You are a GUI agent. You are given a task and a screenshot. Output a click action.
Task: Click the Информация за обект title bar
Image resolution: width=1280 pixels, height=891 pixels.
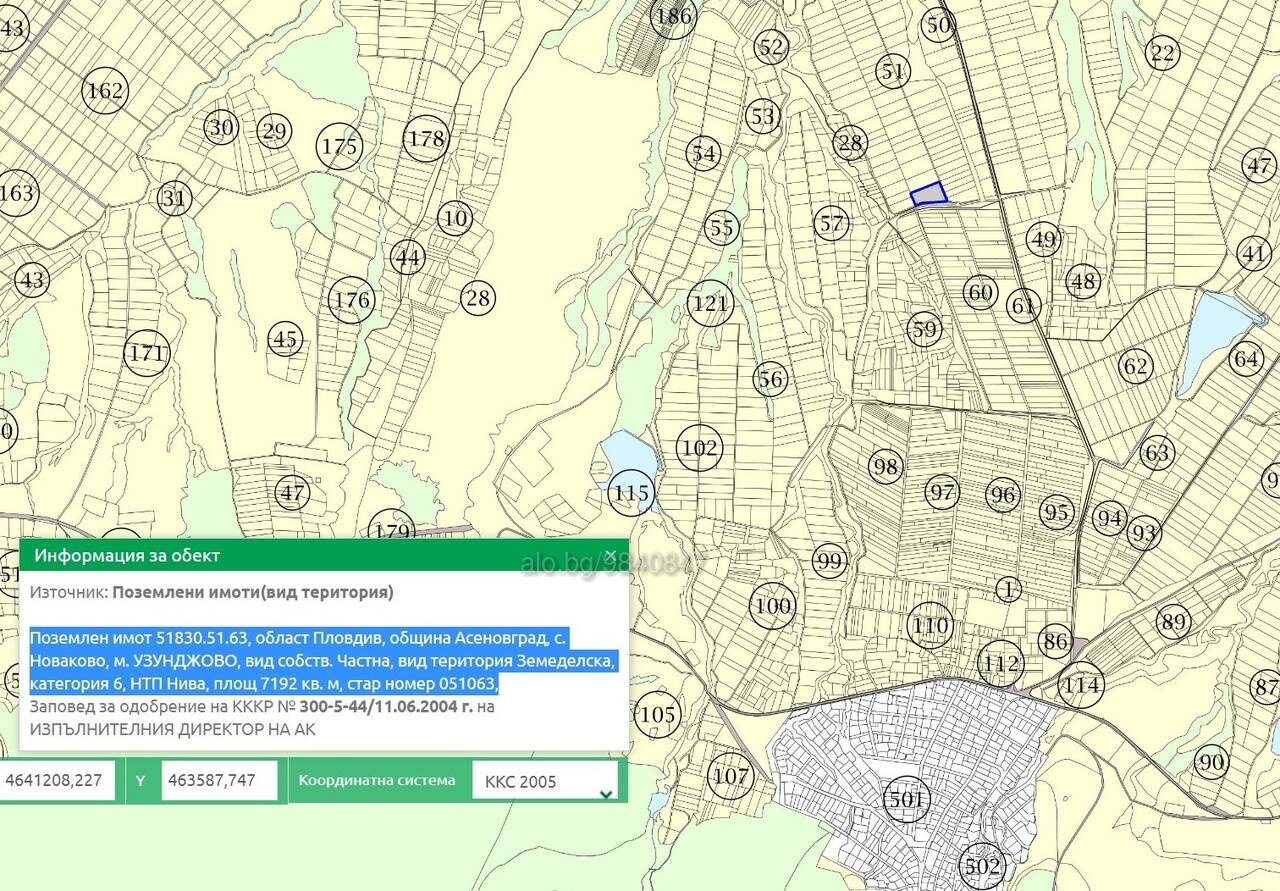pyautogui.click(x=324, y=555)
